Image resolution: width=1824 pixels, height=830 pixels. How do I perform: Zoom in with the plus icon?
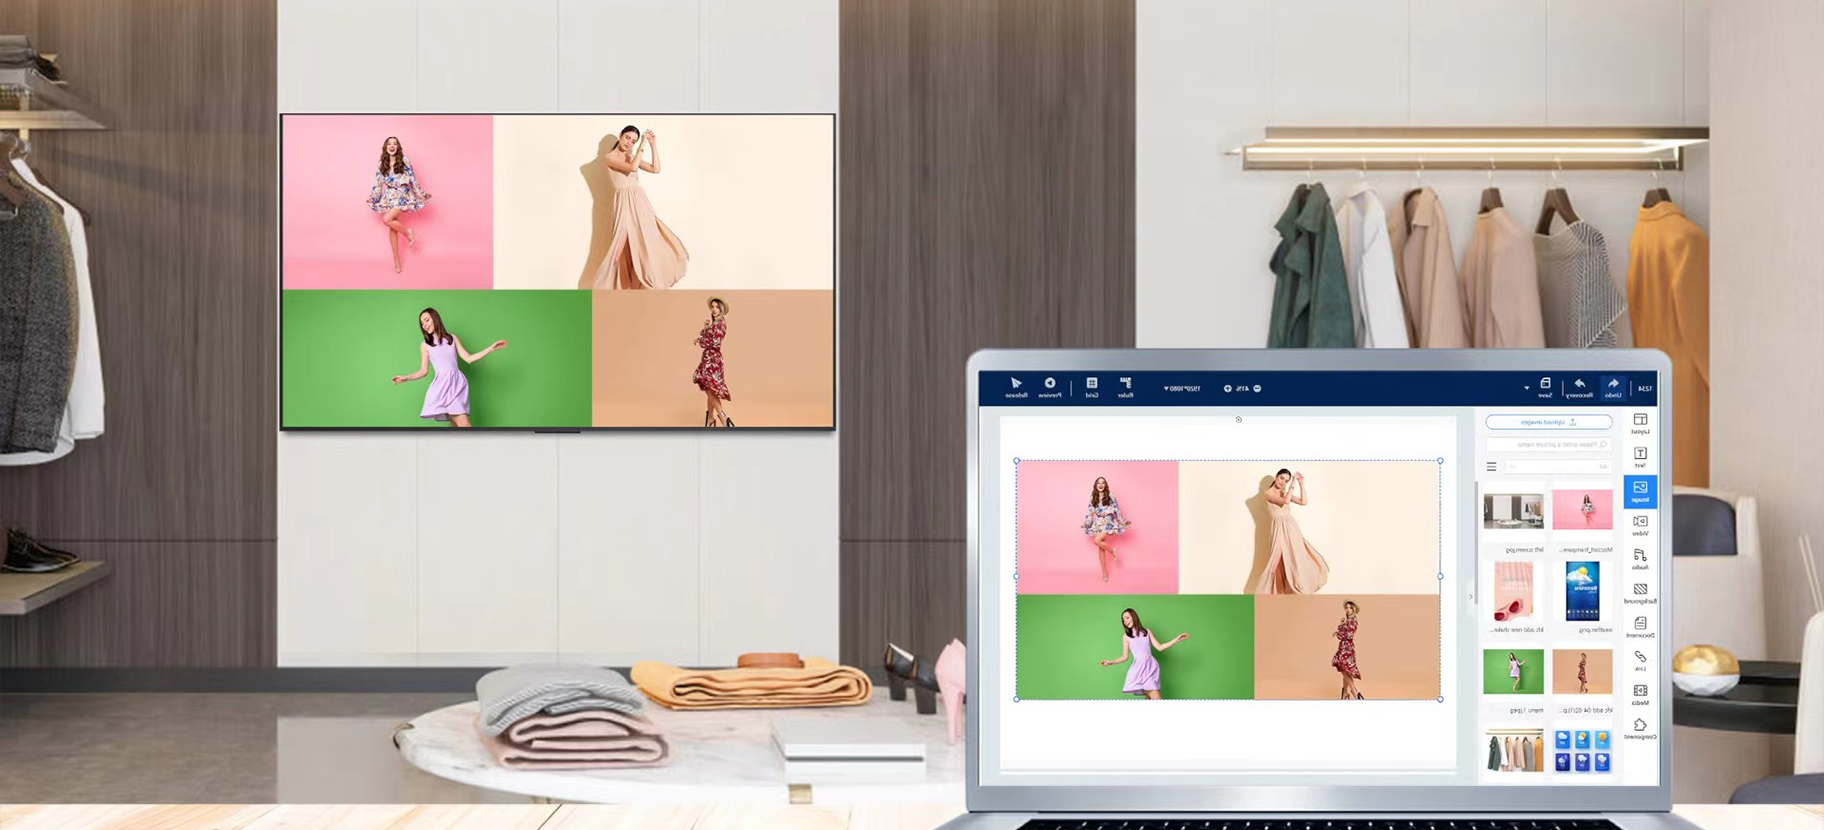click(1228, 388)
